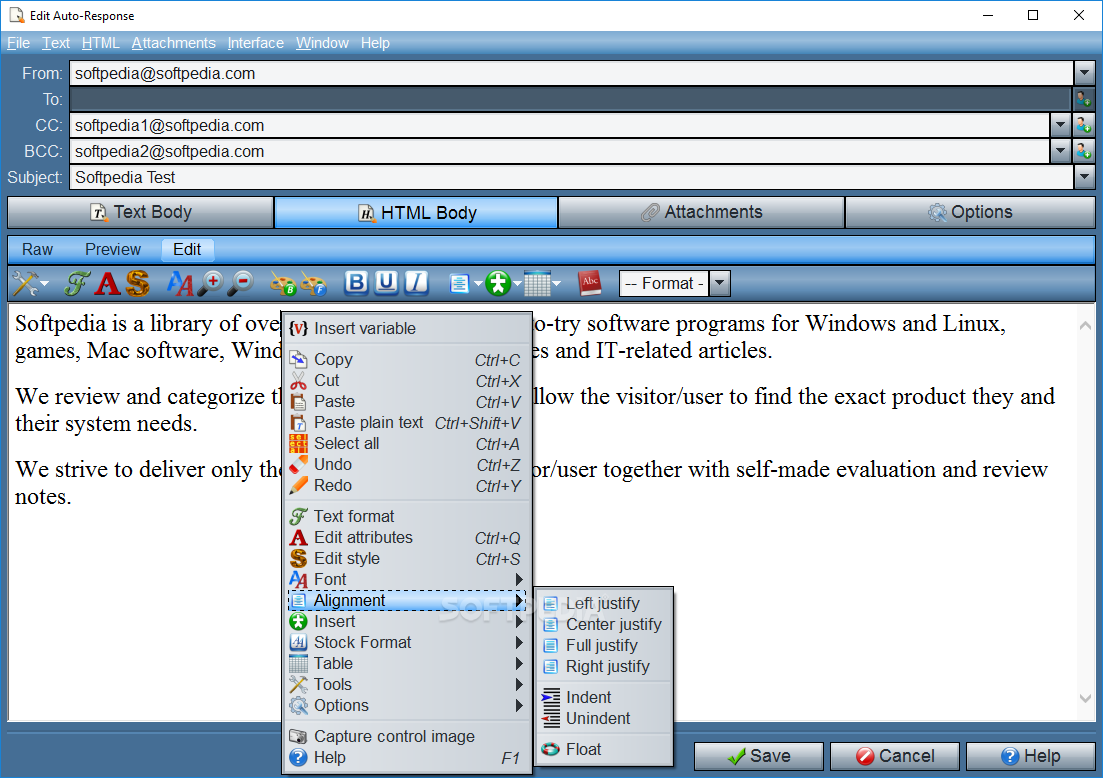Expand the BCC address dropdown
This screenshot has height=778, width=1103.
1060,151
